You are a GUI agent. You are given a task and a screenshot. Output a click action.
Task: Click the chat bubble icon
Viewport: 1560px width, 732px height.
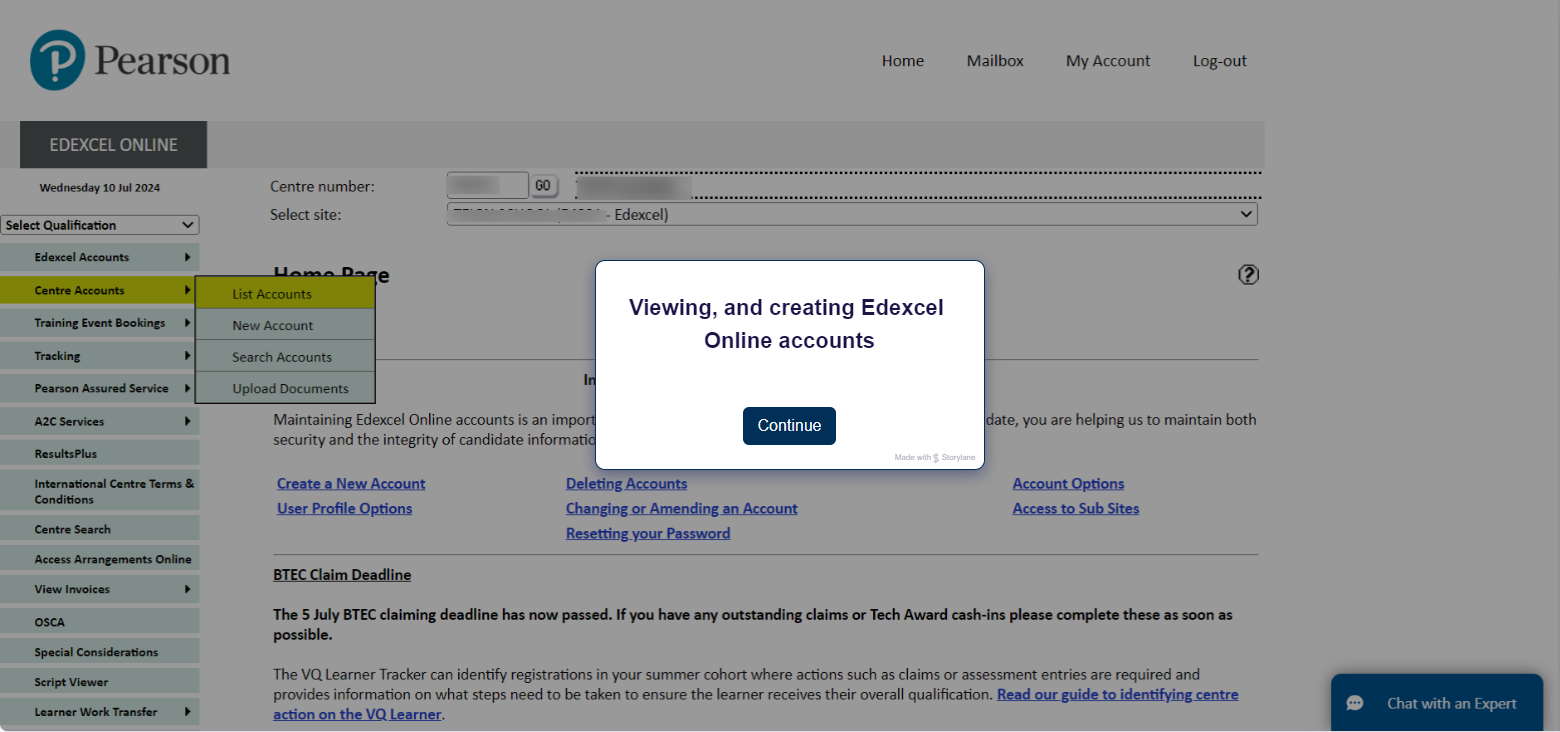pyautogui.click(x=1355, y=703)
